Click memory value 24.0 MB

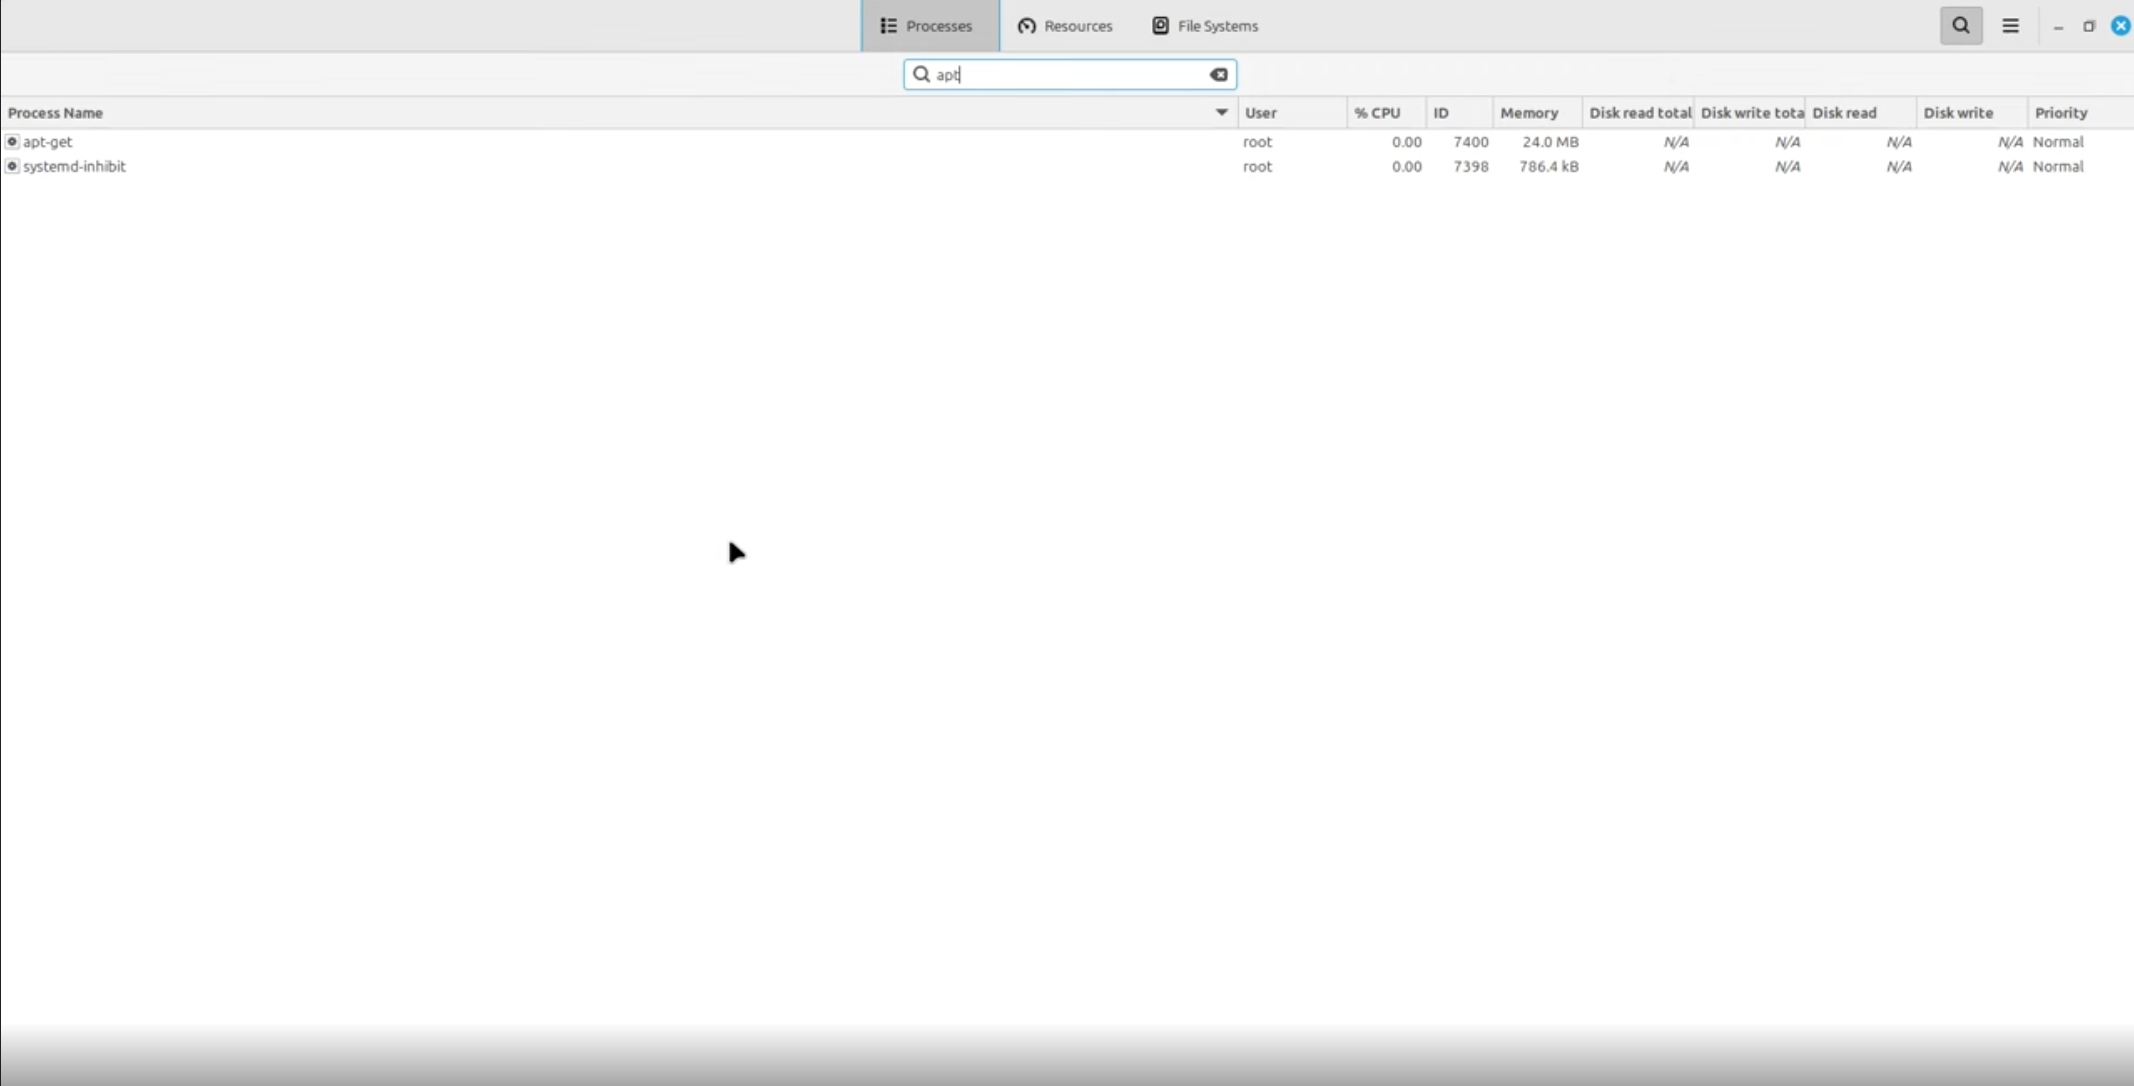(1550, 142)
